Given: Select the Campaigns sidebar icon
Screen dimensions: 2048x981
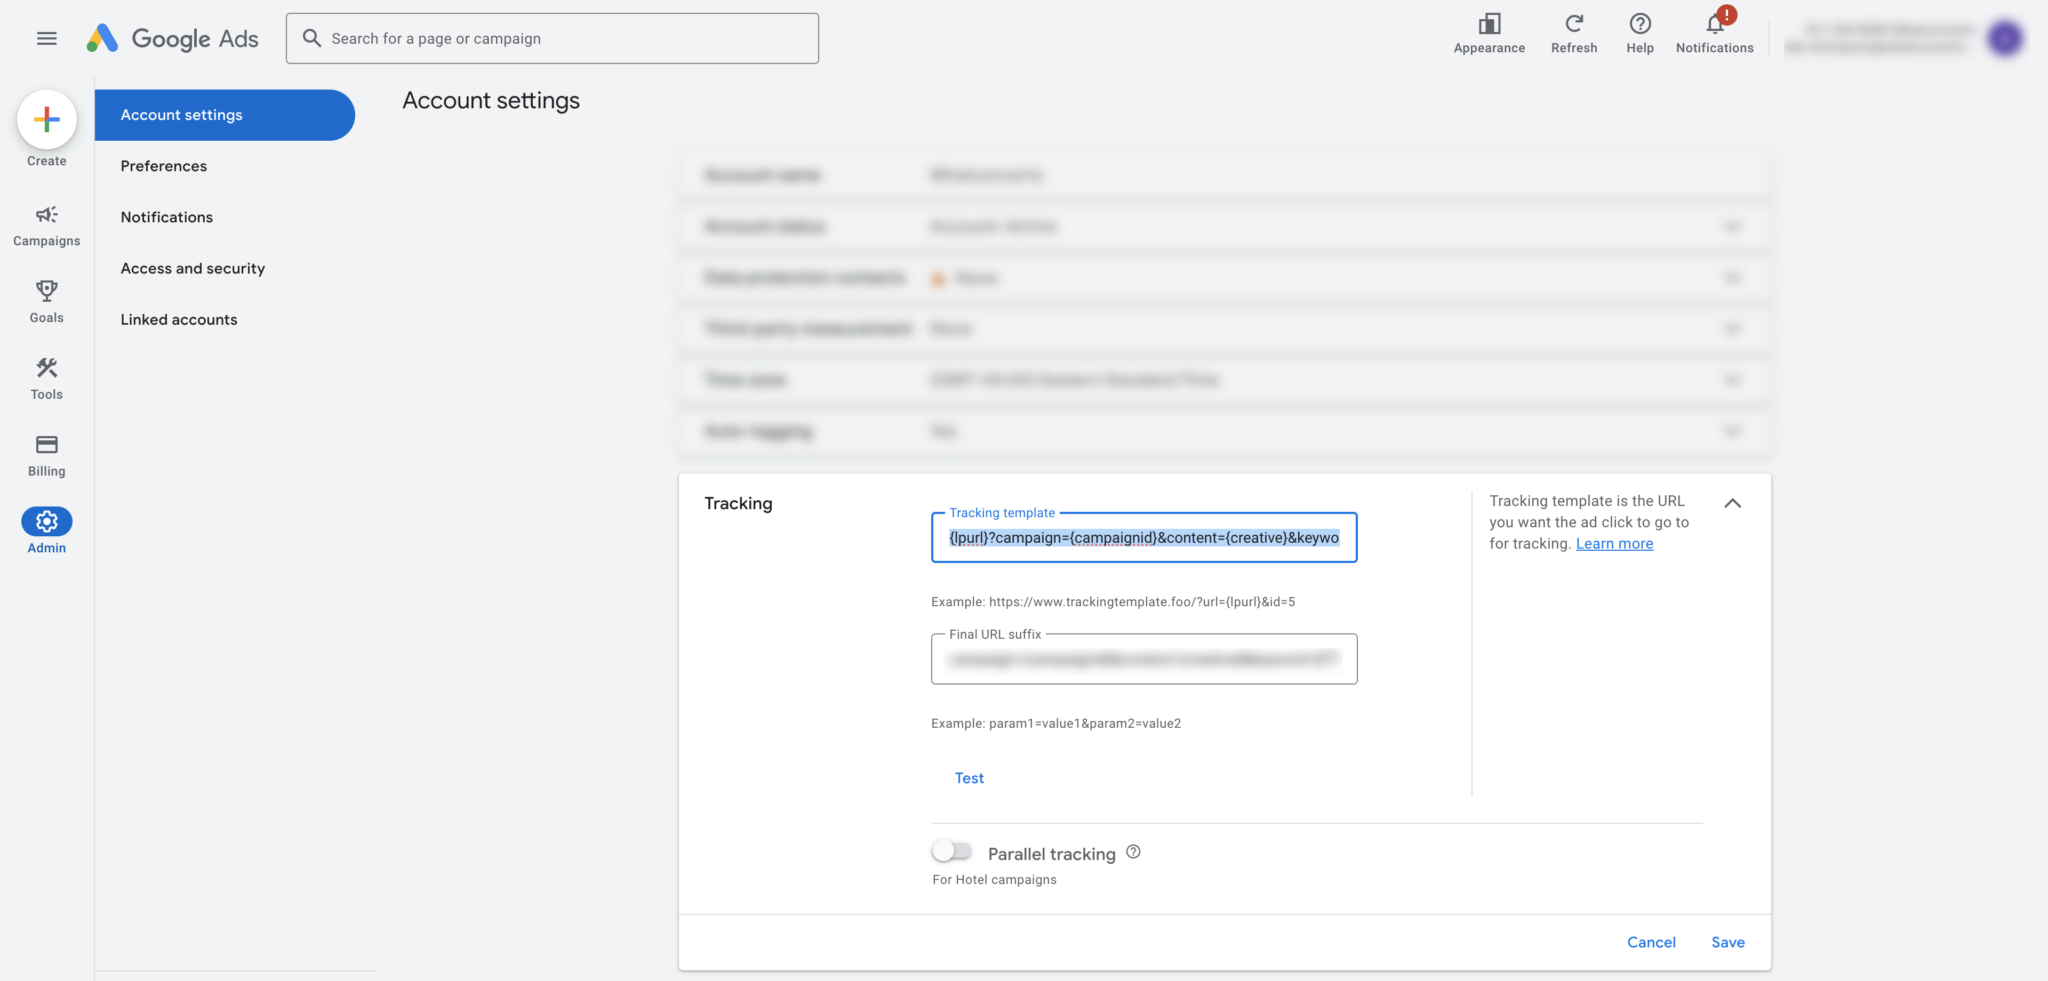Looking at the screenshot, I should click(46, 215).
